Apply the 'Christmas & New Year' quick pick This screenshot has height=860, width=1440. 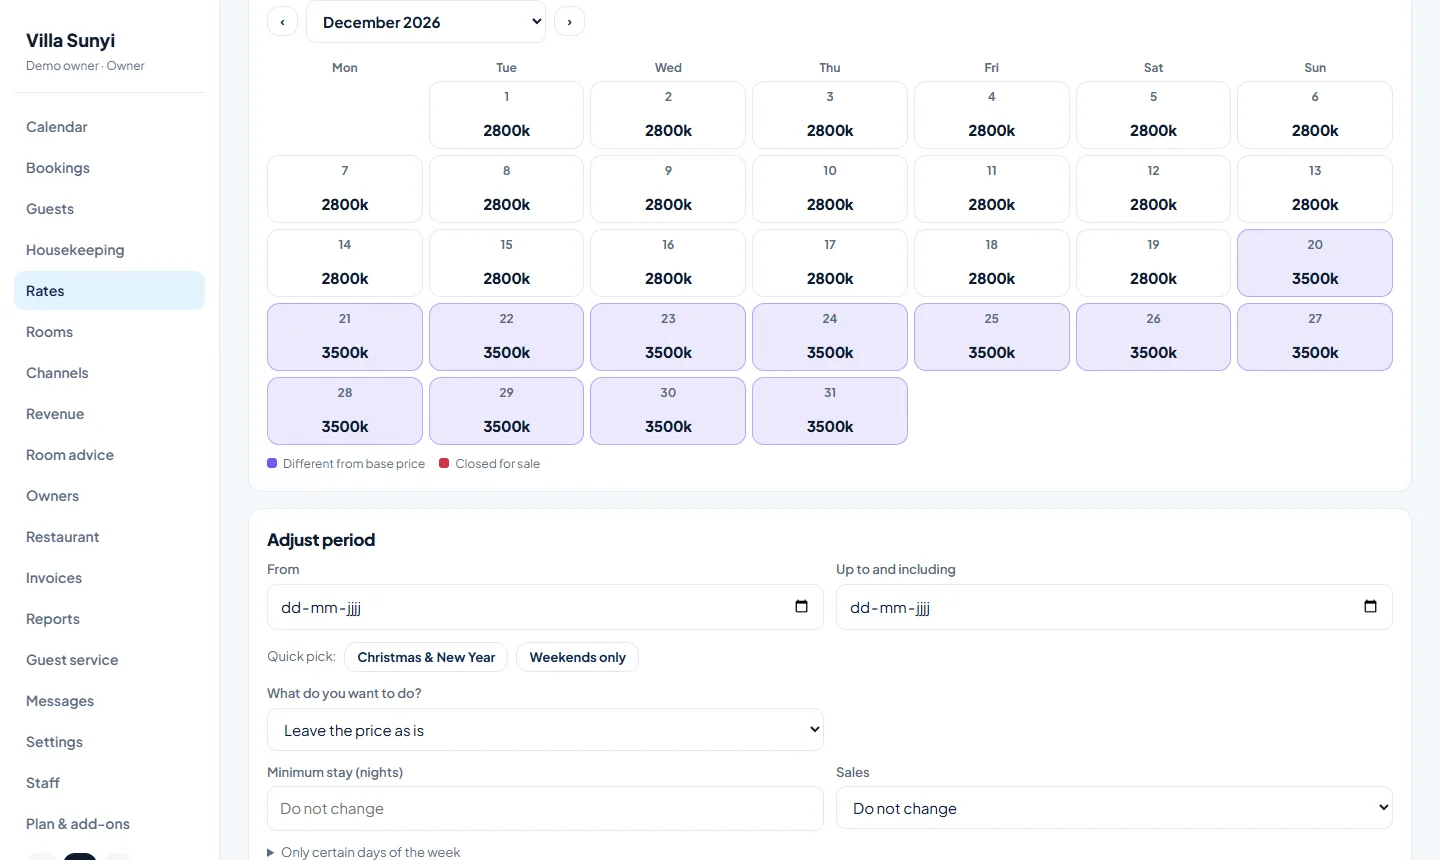click(426, 657)
